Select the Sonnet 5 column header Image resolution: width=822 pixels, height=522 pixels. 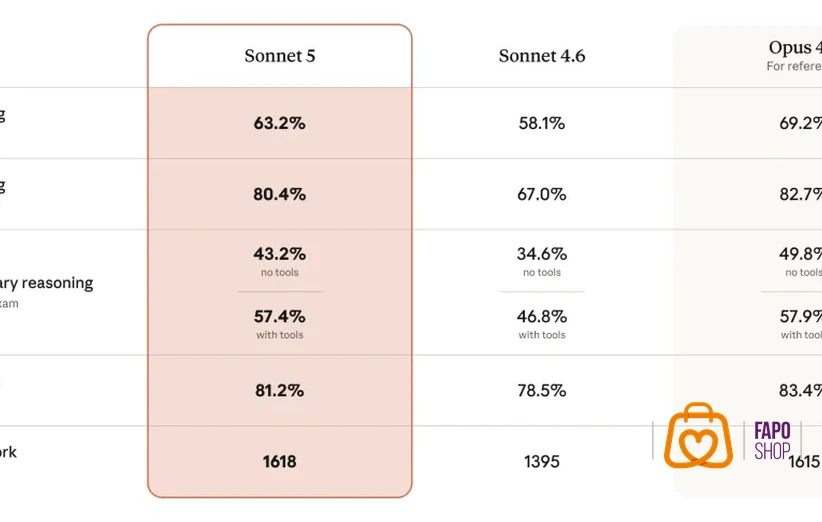pos(280,56)
